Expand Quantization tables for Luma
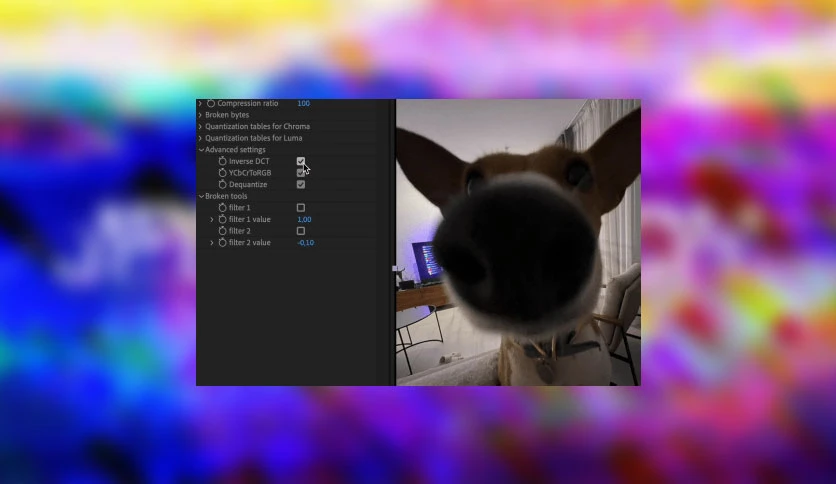 (x=200, y=138)
